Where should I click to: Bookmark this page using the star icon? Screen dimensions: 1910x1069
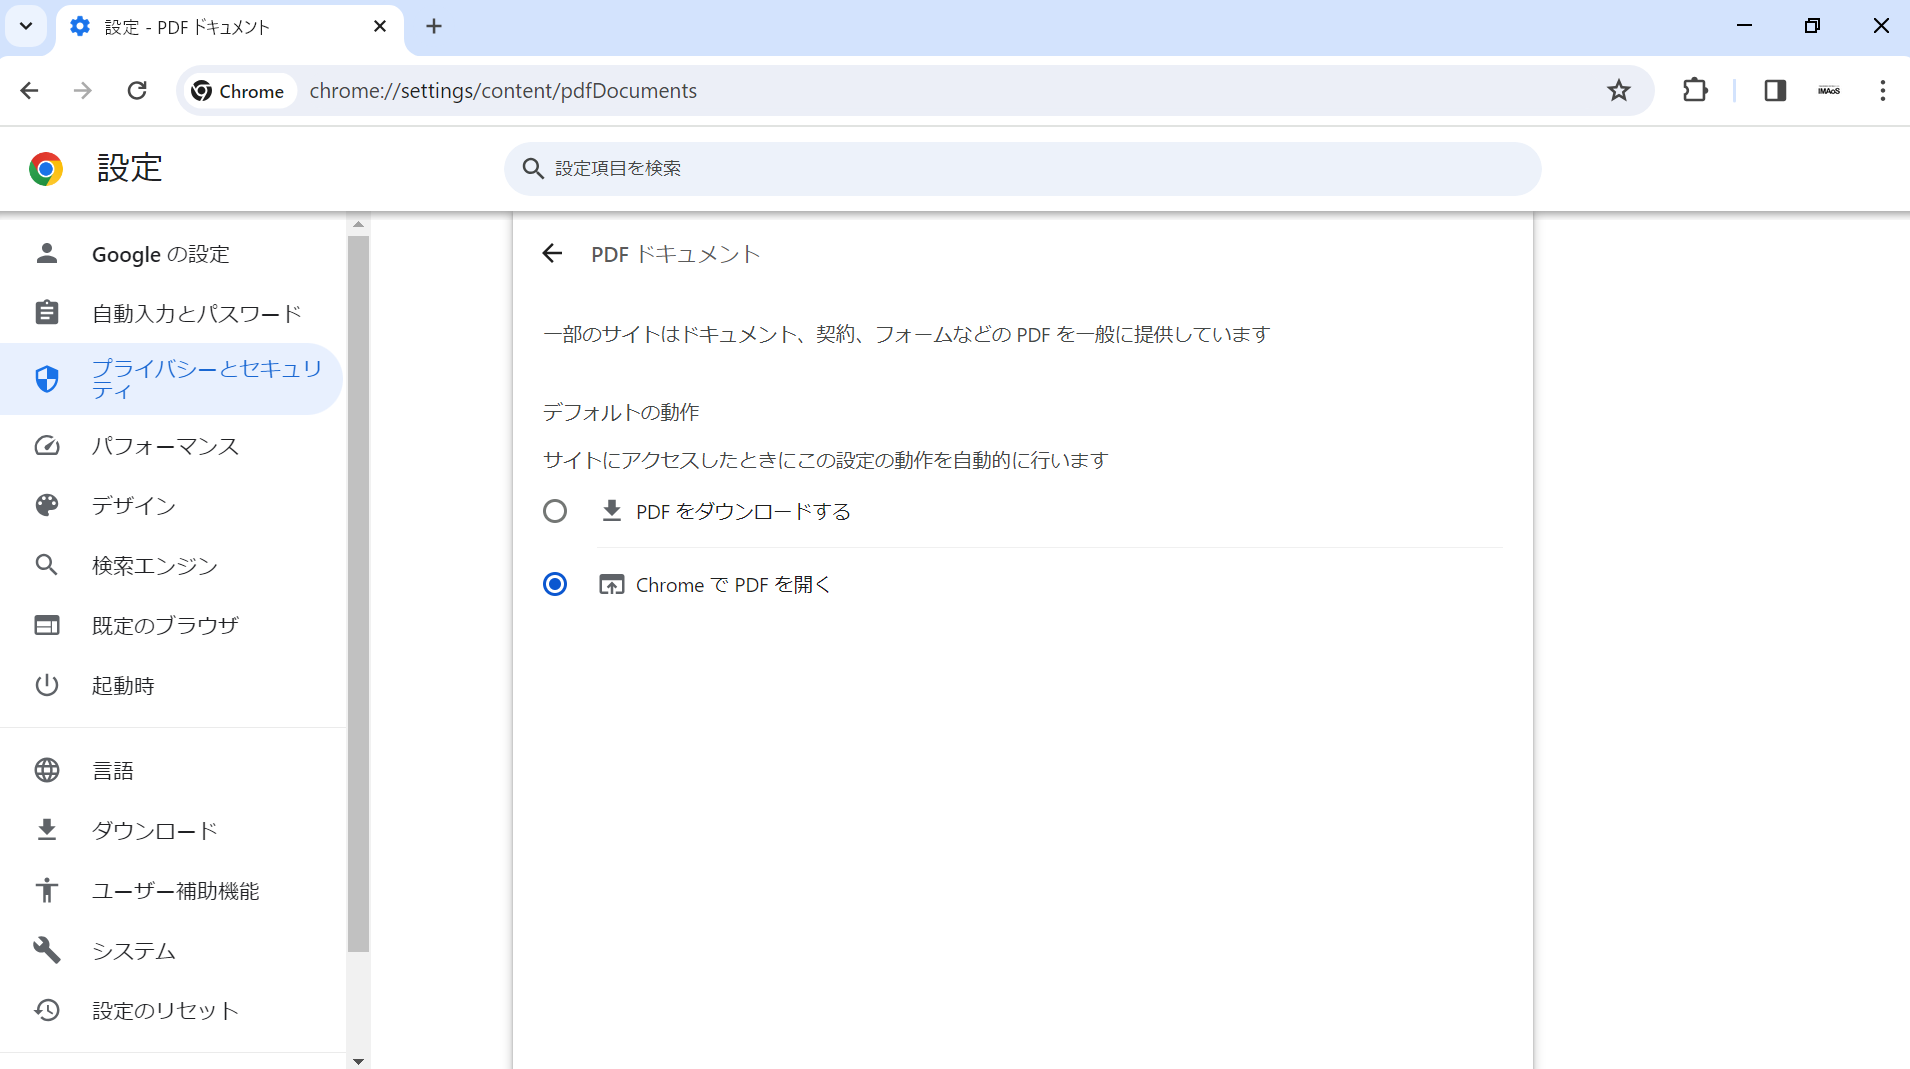1618,90
